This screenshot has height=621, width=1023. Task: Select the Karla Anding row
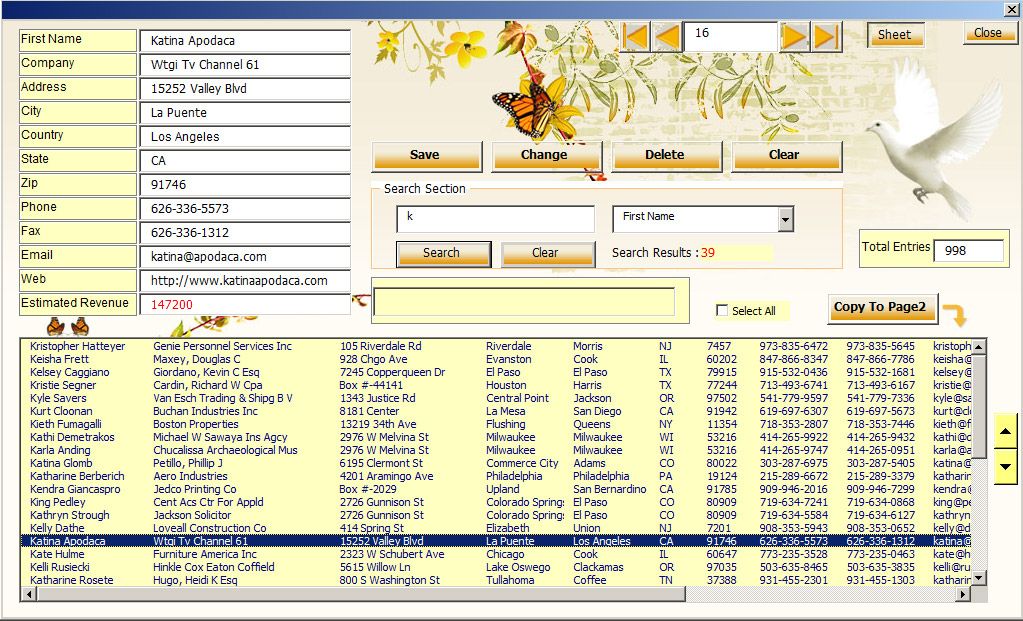(496, 451)
